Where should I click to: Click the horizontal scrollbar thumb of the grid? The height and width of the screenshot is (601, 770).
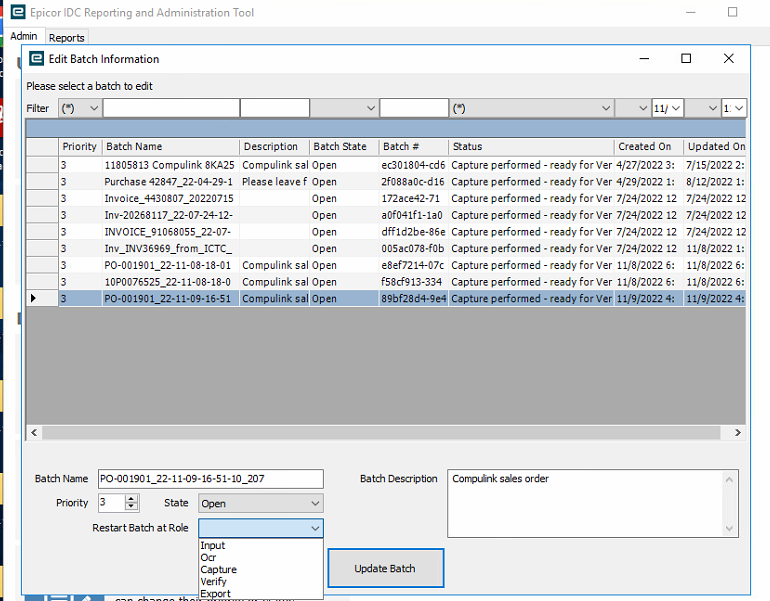point(381,433)
